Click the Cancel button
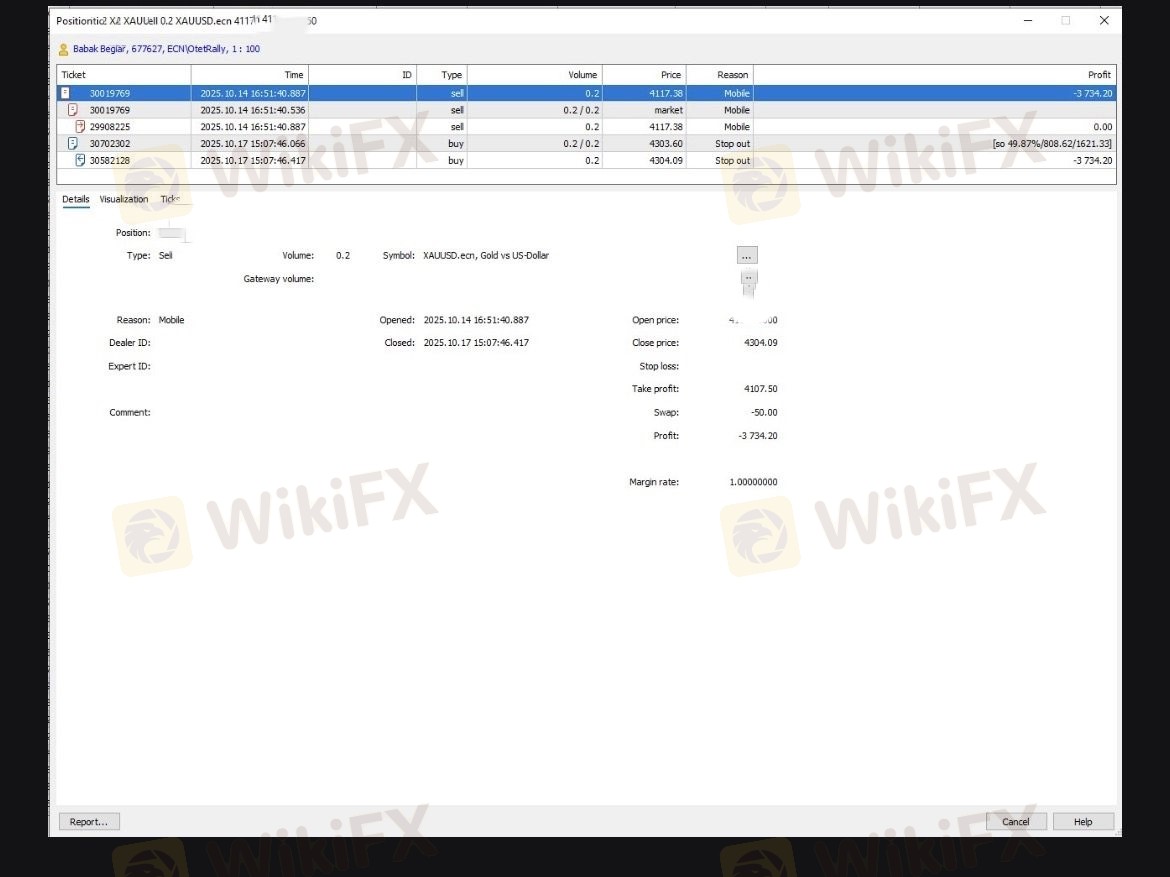Image resolution: width=1170 pixels, height=877 pixels. click(1016, 822)
